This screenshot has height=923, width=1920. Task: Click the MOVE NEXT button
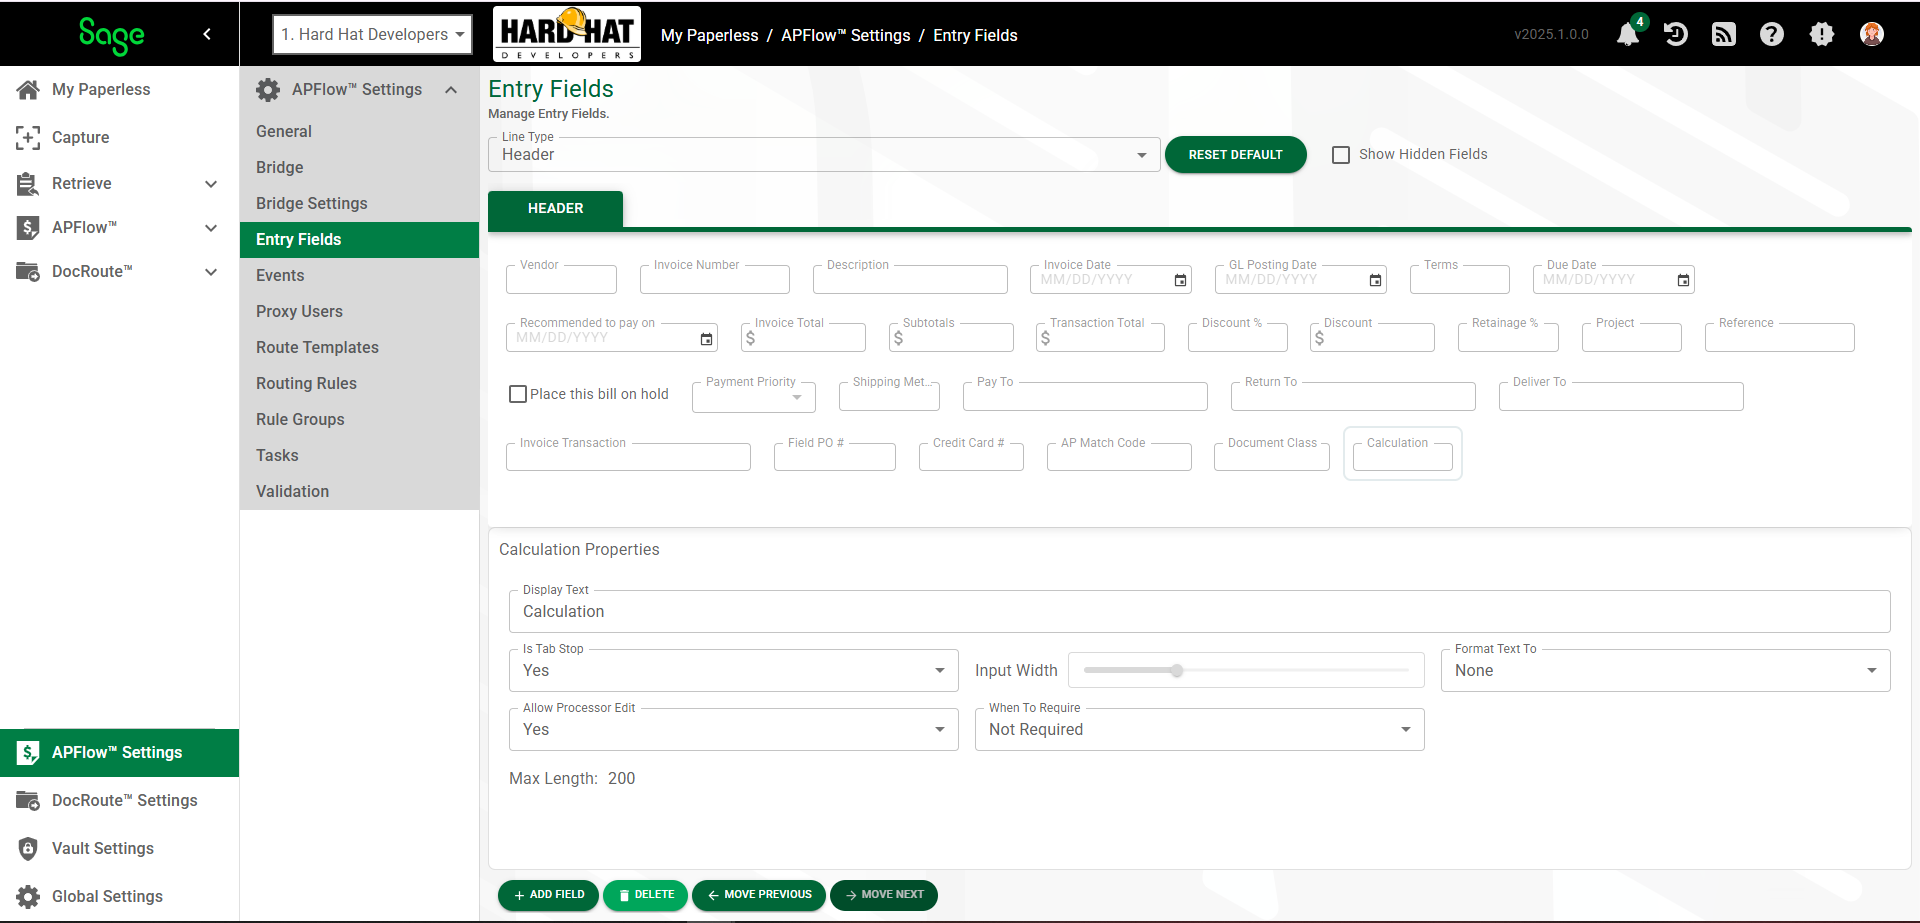click(x=884, y=895)
